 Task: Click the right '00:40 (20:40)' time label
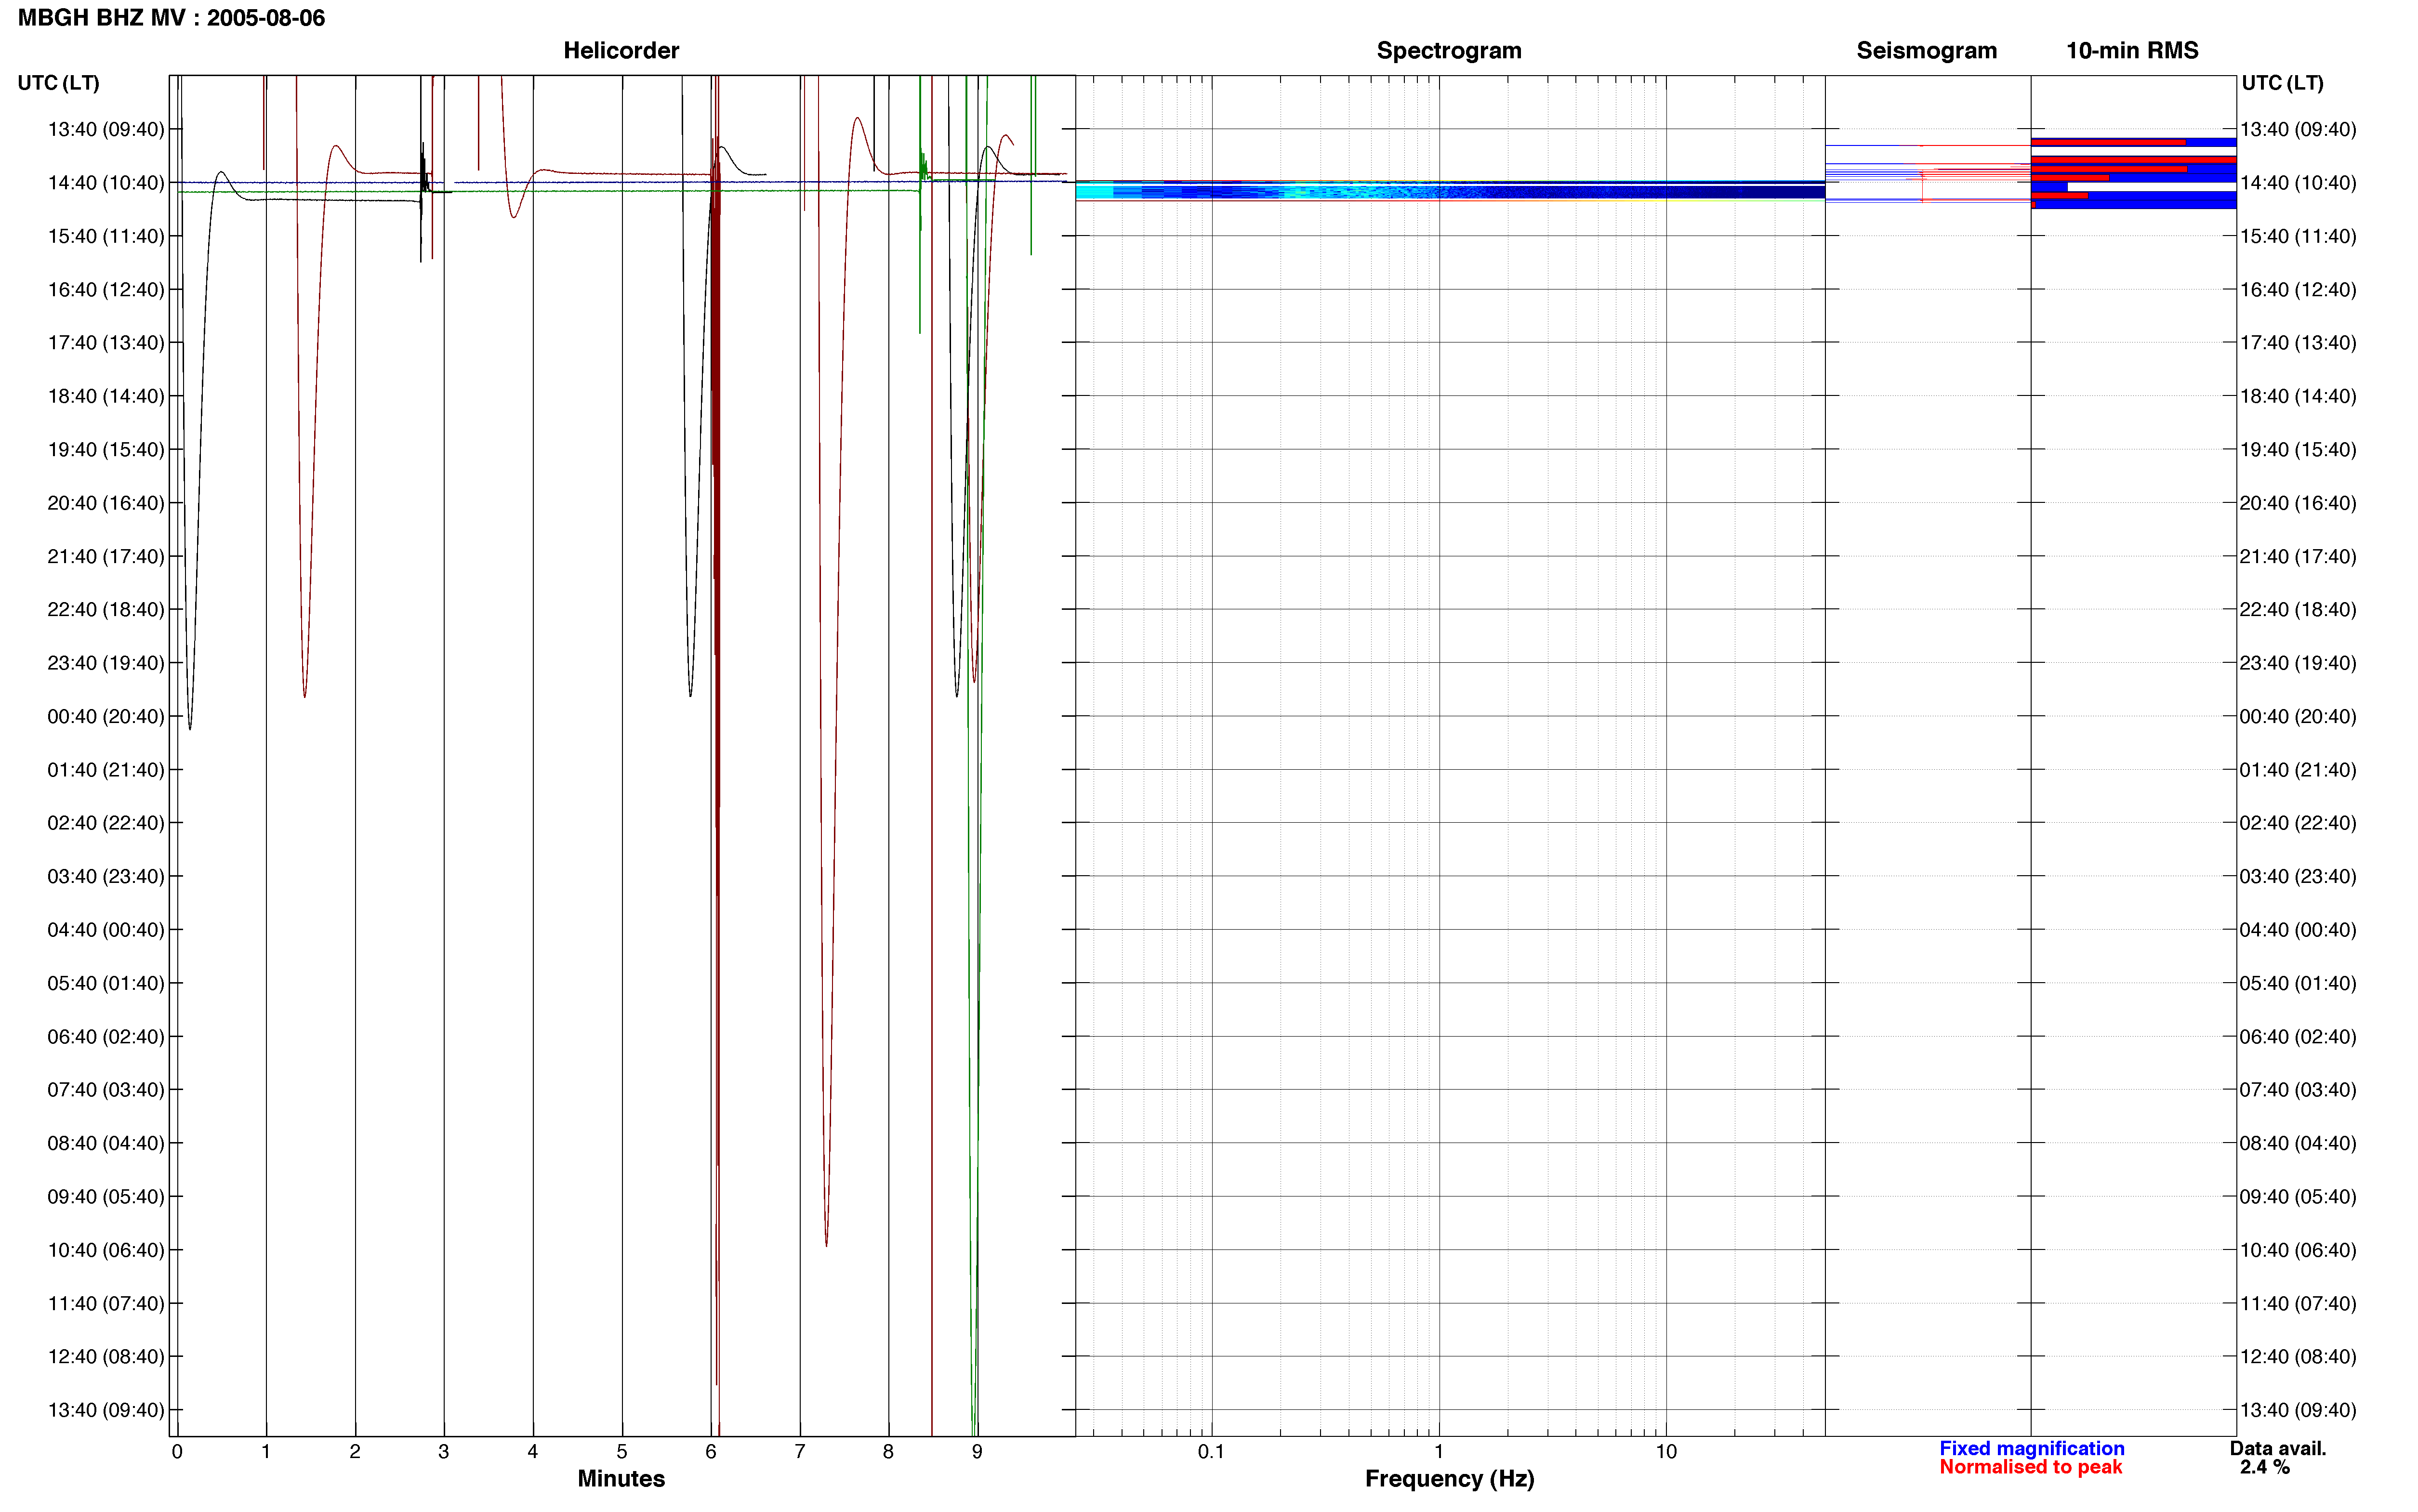click(x=2298, y=716)
